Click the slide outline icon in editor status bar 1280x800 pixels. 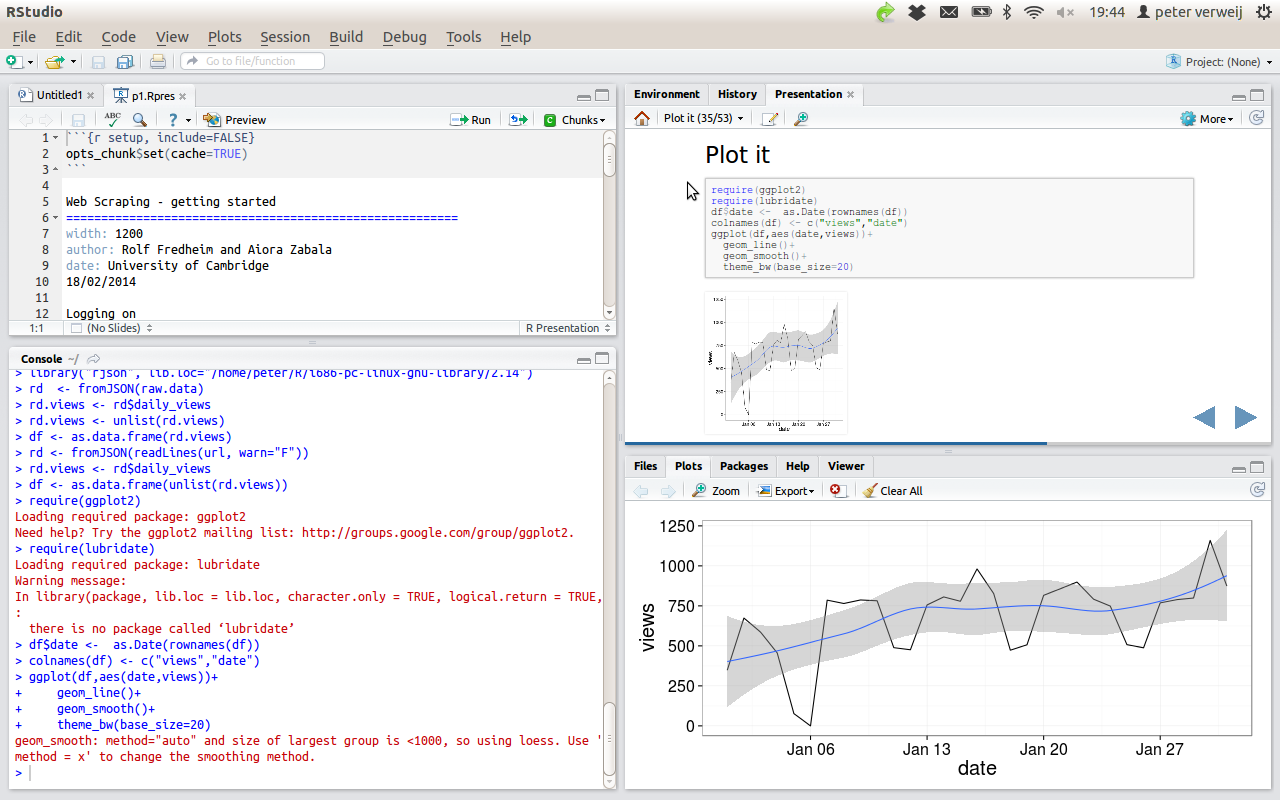[x=76, y=328]
